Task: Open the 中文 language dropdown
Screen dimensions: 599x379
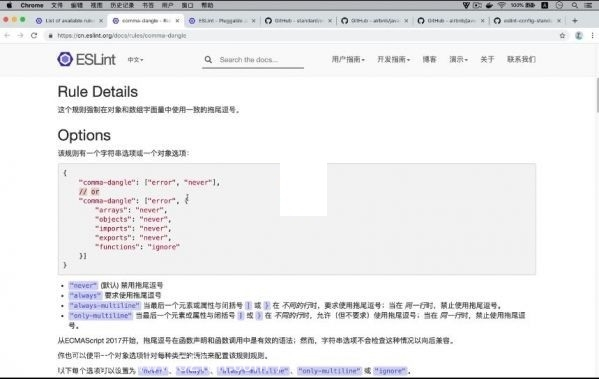Action: [135, 60]
